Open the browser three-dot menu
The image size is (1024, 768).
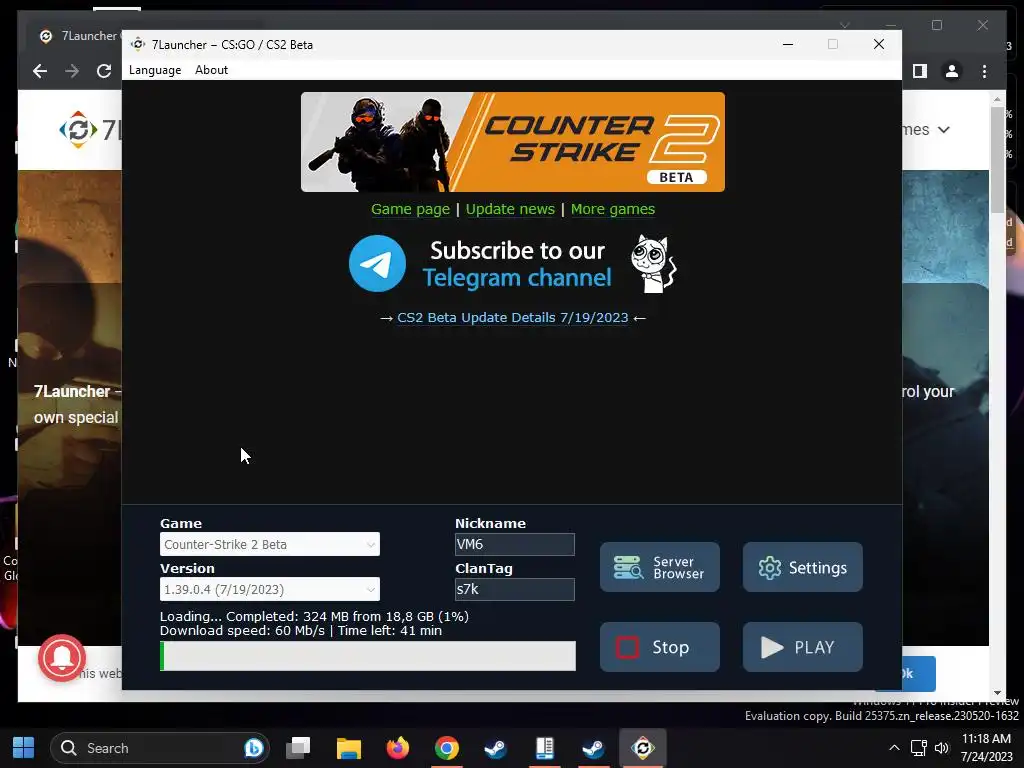point(984,71)
